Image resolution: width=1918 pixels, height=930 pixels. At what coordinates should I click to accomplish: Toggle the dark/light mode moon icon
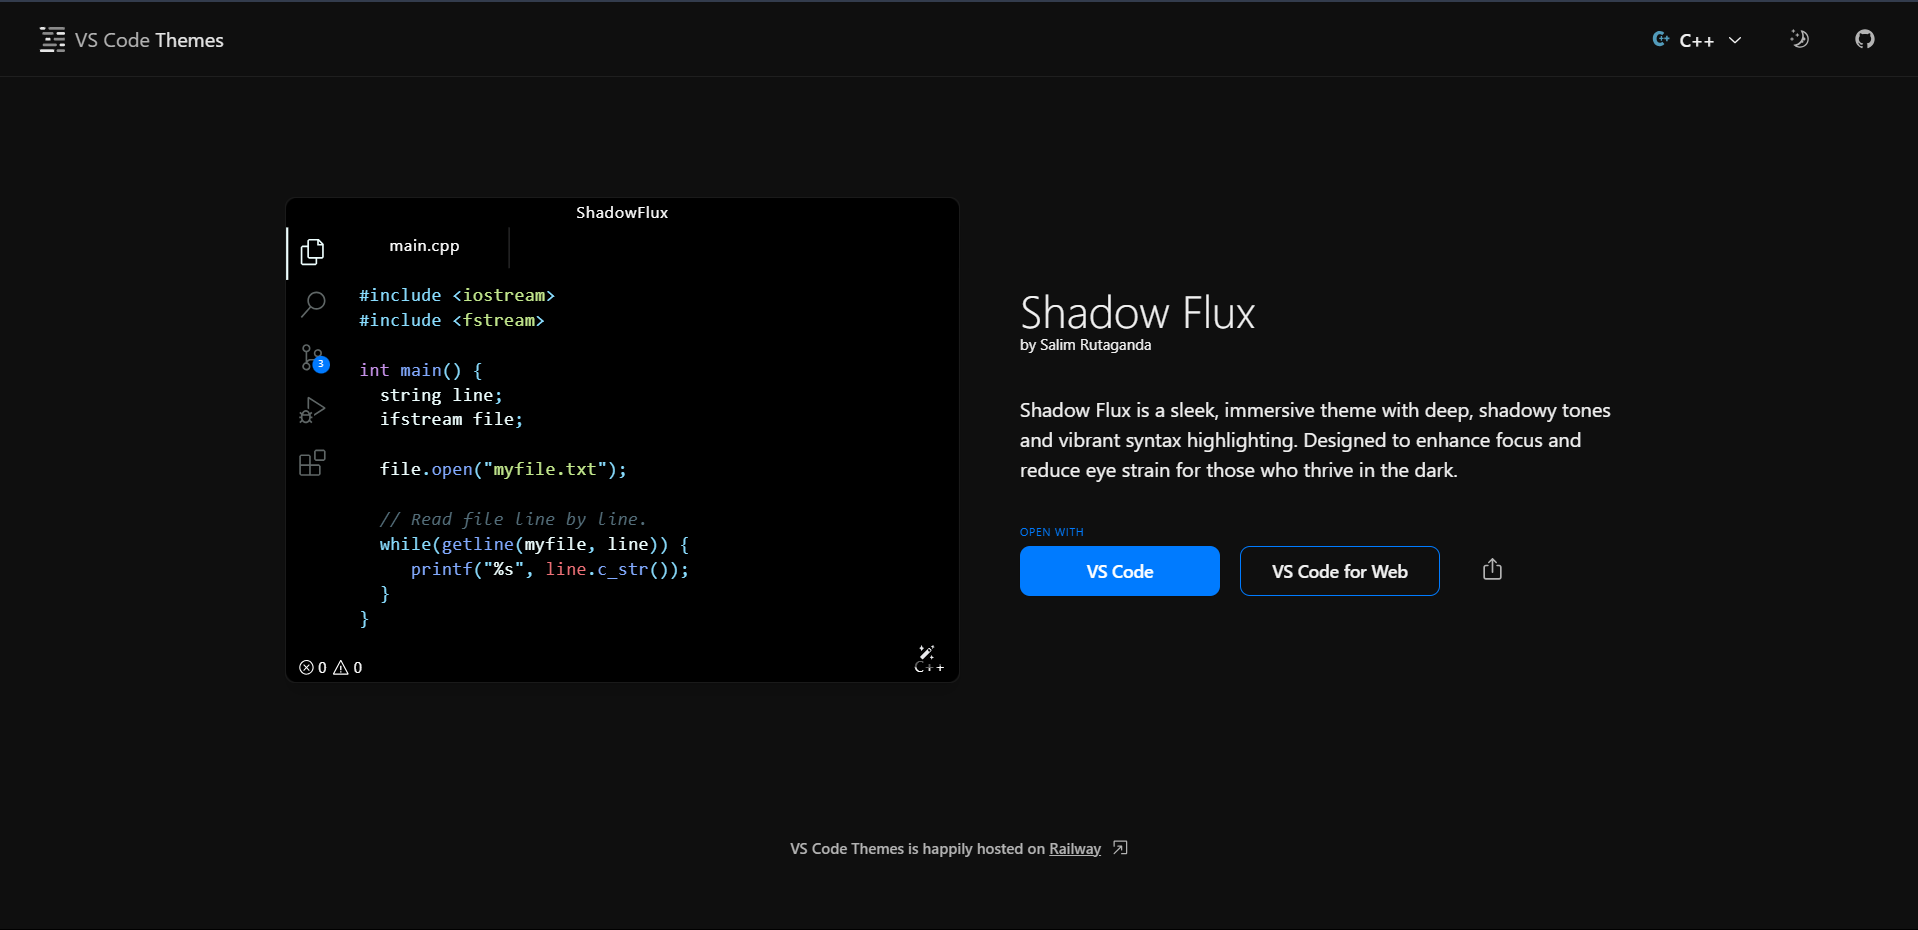click(1799, 39)
